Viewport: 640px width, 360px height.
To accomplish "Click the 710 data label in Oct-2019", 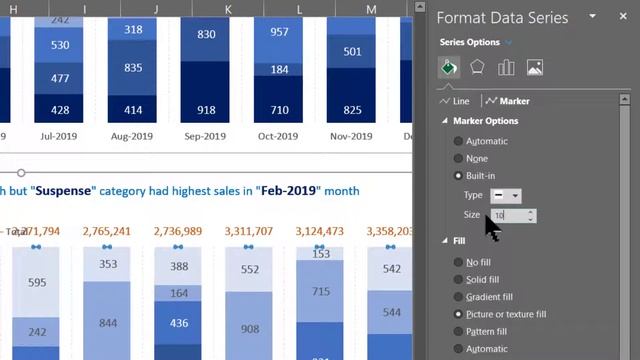I will pos(279,110).
